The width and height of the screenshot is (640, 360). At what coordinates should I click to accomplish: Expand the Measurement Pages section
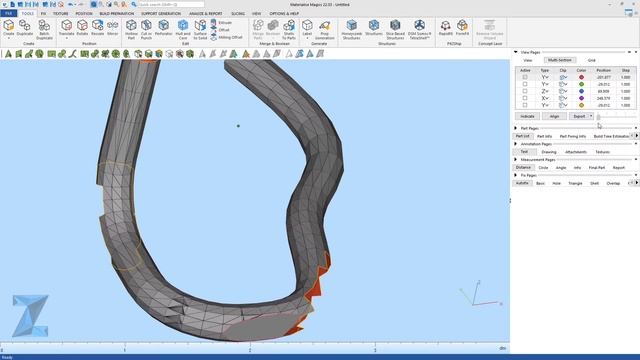tap(516, 160)
